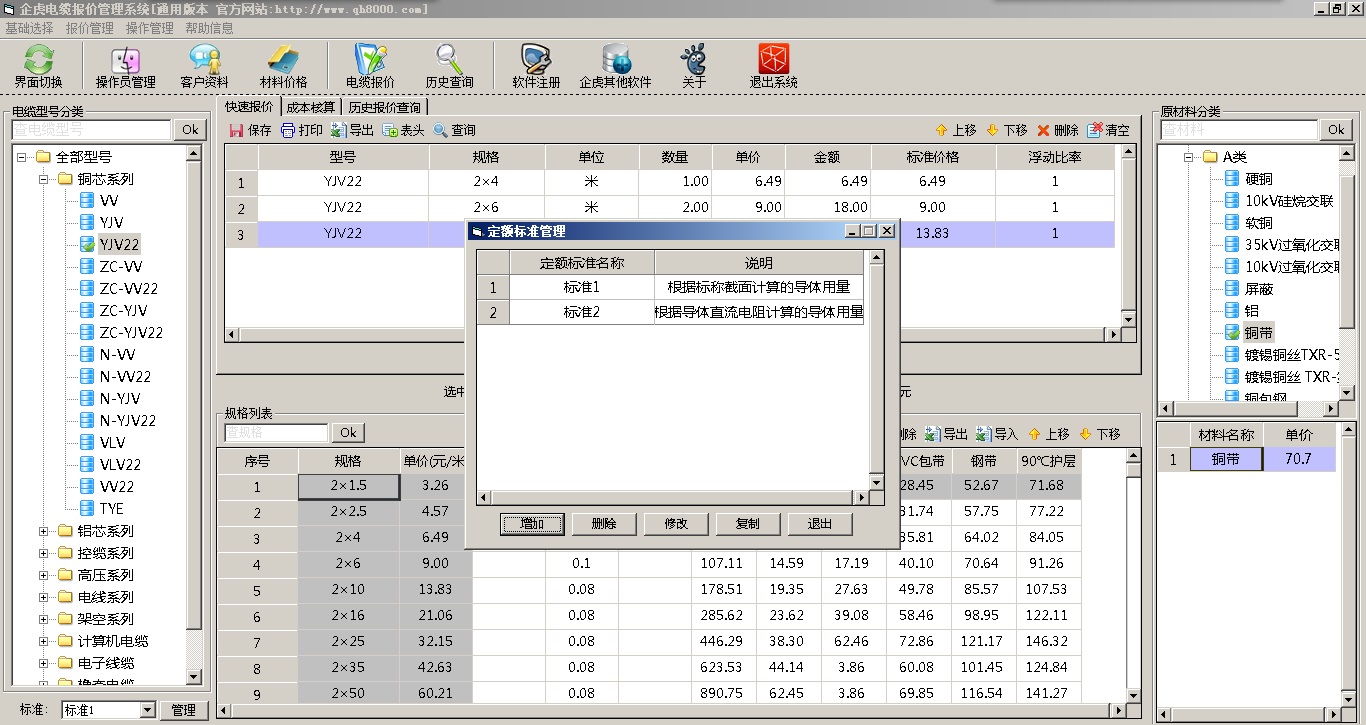Viewport: 1366px width, 725px height.
Task: Open 操作员管理 from the toolbar
Action: (x=125, y=67)
